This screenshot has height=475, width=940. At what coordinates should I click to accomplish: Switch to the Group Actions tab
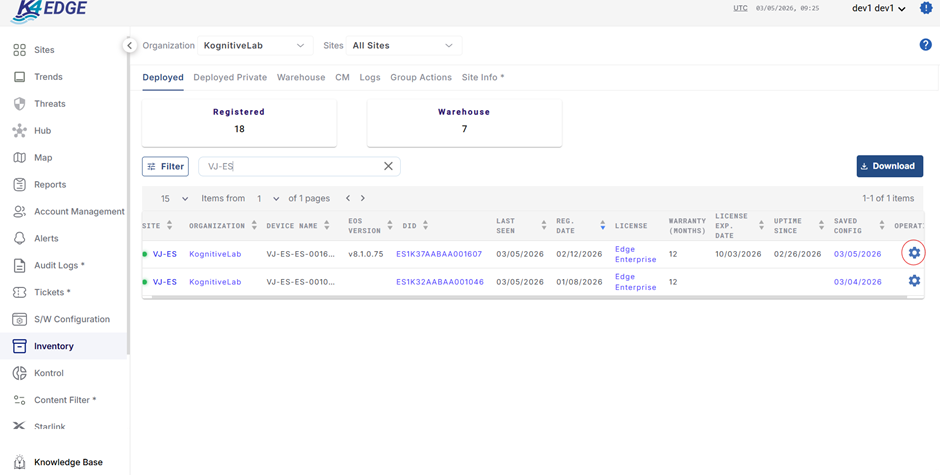point(420,77)
